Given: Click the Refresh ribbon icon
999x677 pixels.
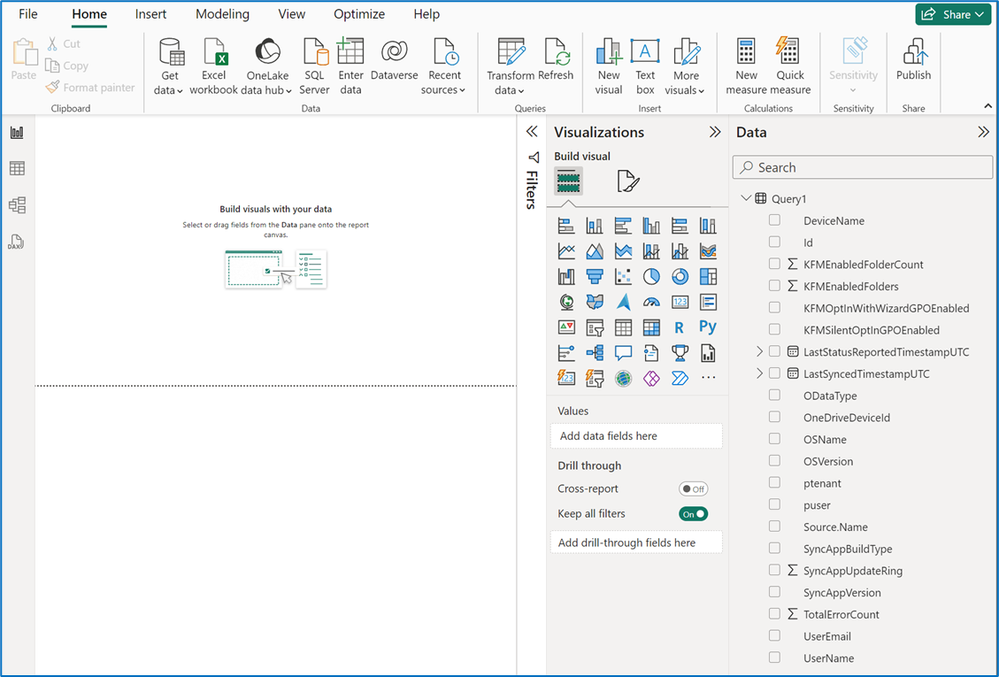Looking at the screenshot, I should 556,59.
